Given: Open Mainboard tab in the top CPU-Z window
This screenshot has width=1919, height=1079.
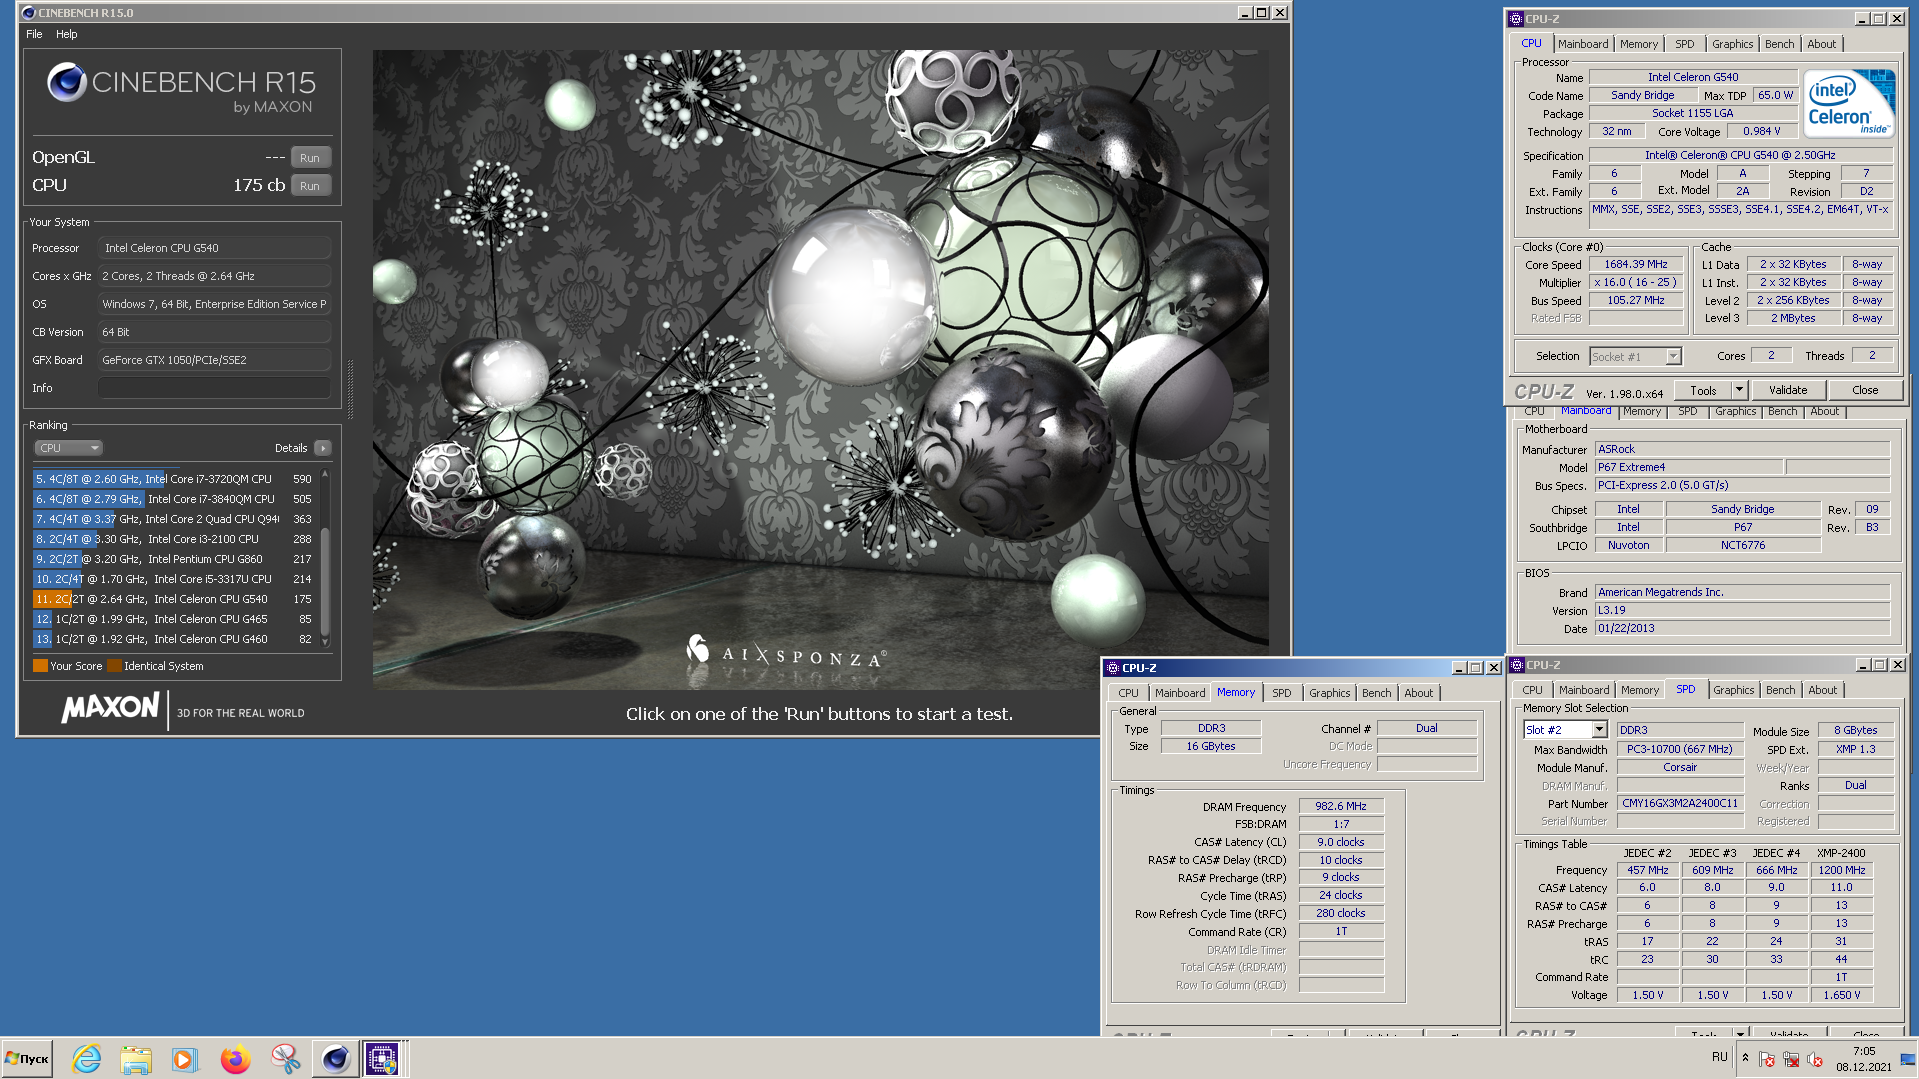Looking at the screenshot, I should point(1583,44).
